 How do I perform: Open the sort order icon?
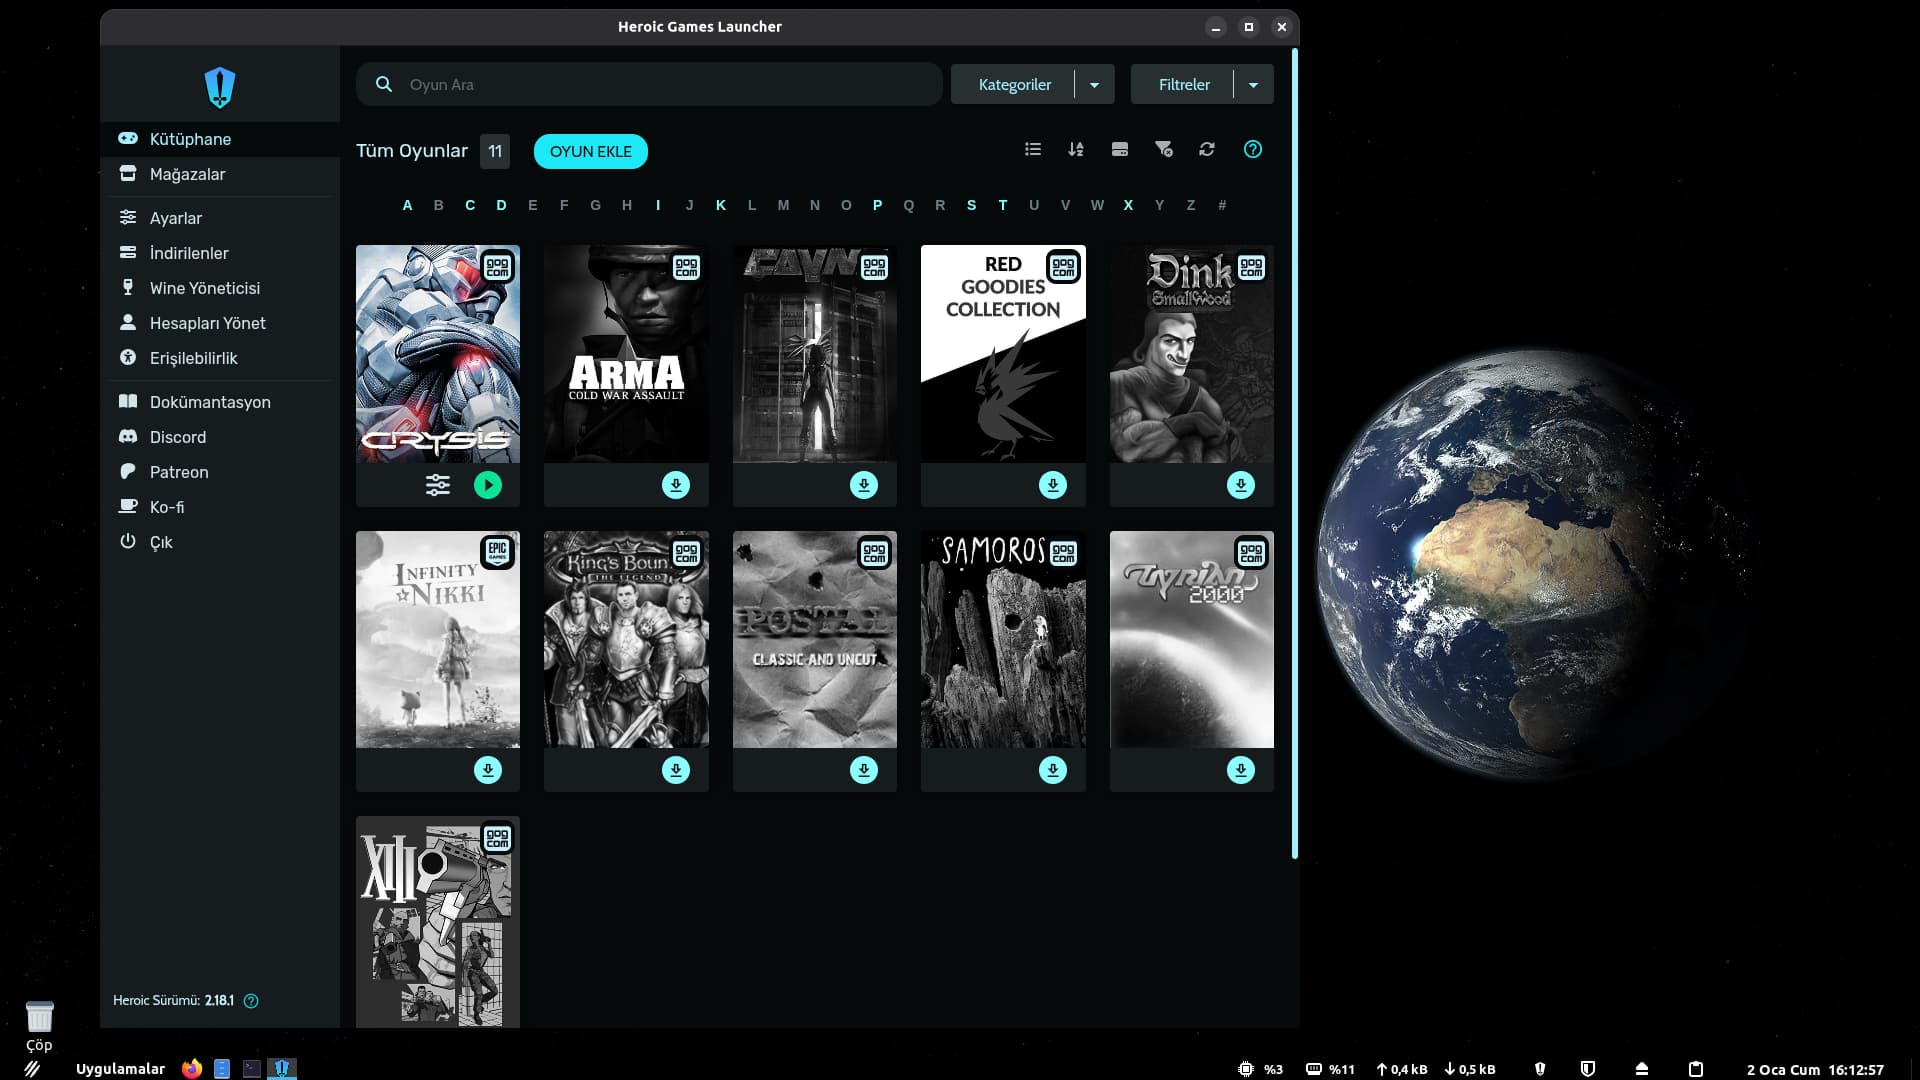(1076, 149)
